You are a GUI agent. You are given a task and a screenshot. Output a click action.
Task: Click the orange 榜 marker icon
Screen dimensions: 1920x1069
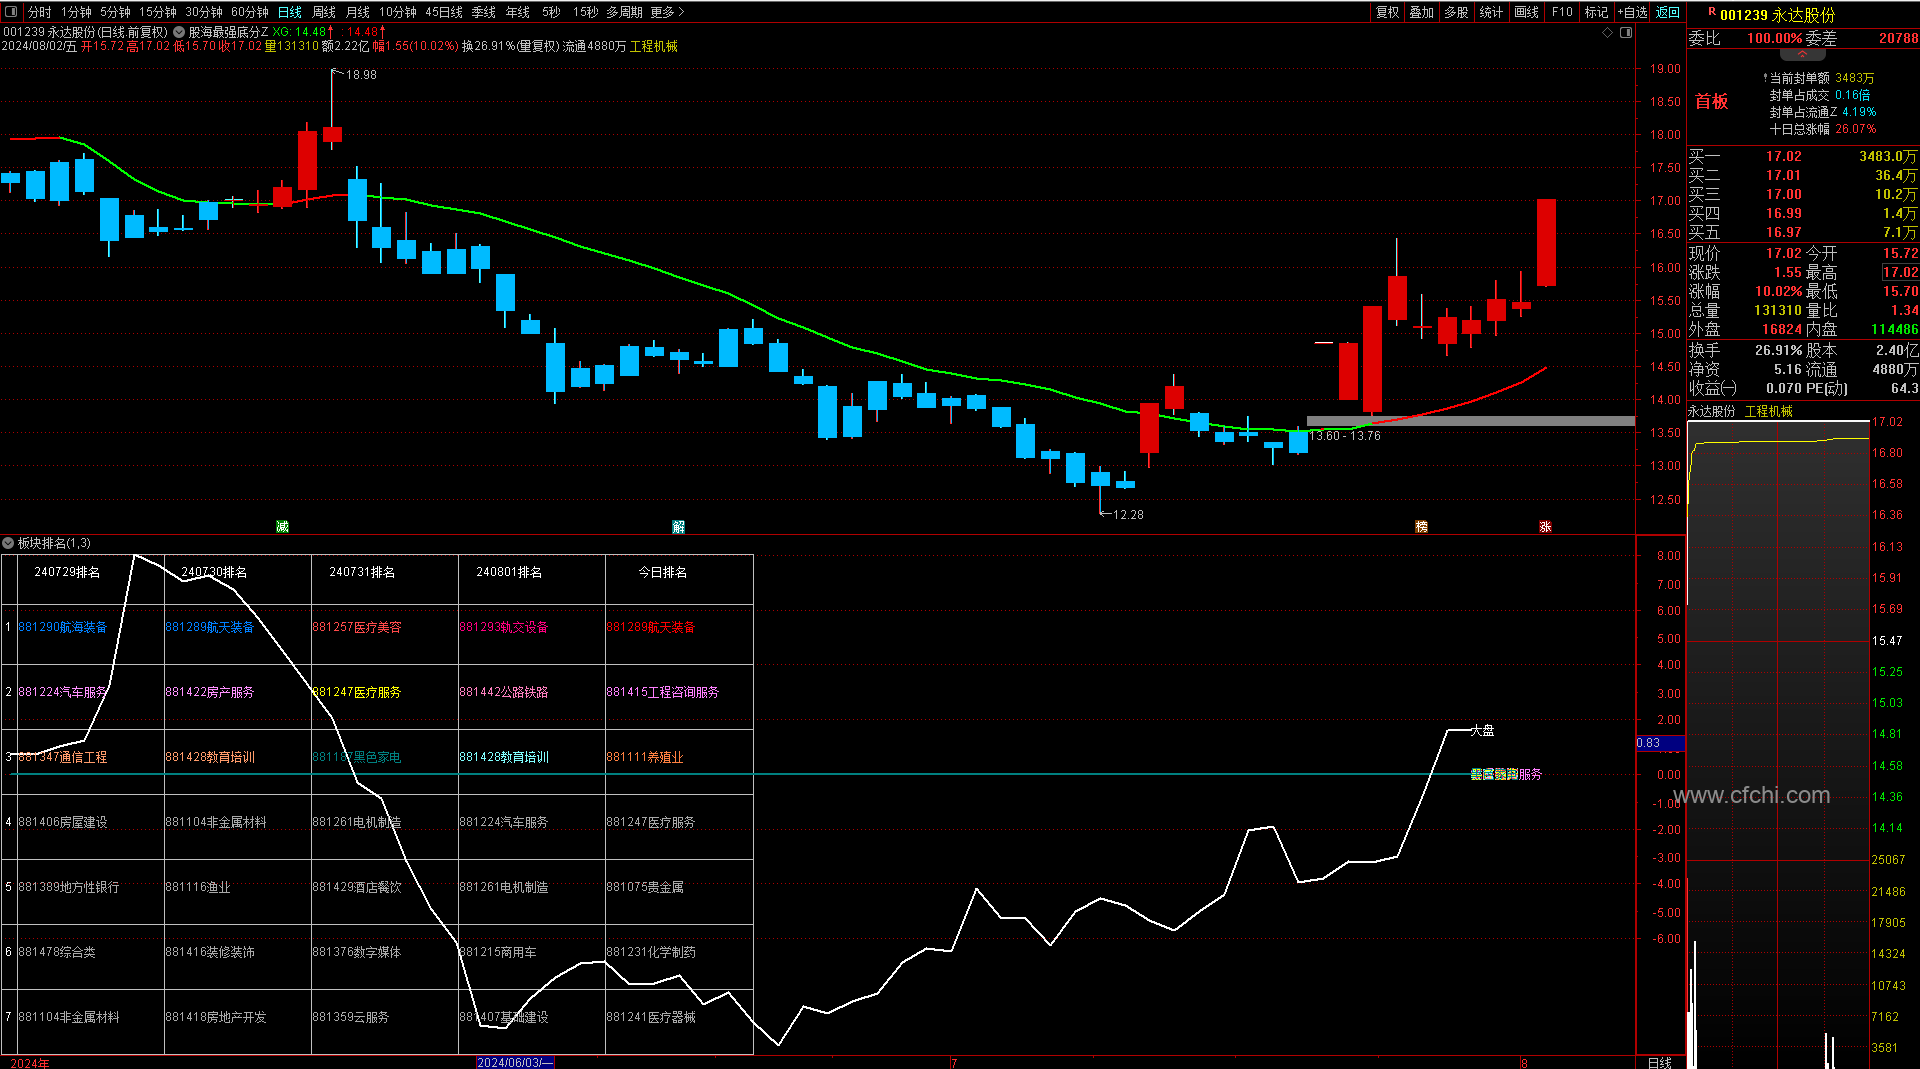(1421, 526)
